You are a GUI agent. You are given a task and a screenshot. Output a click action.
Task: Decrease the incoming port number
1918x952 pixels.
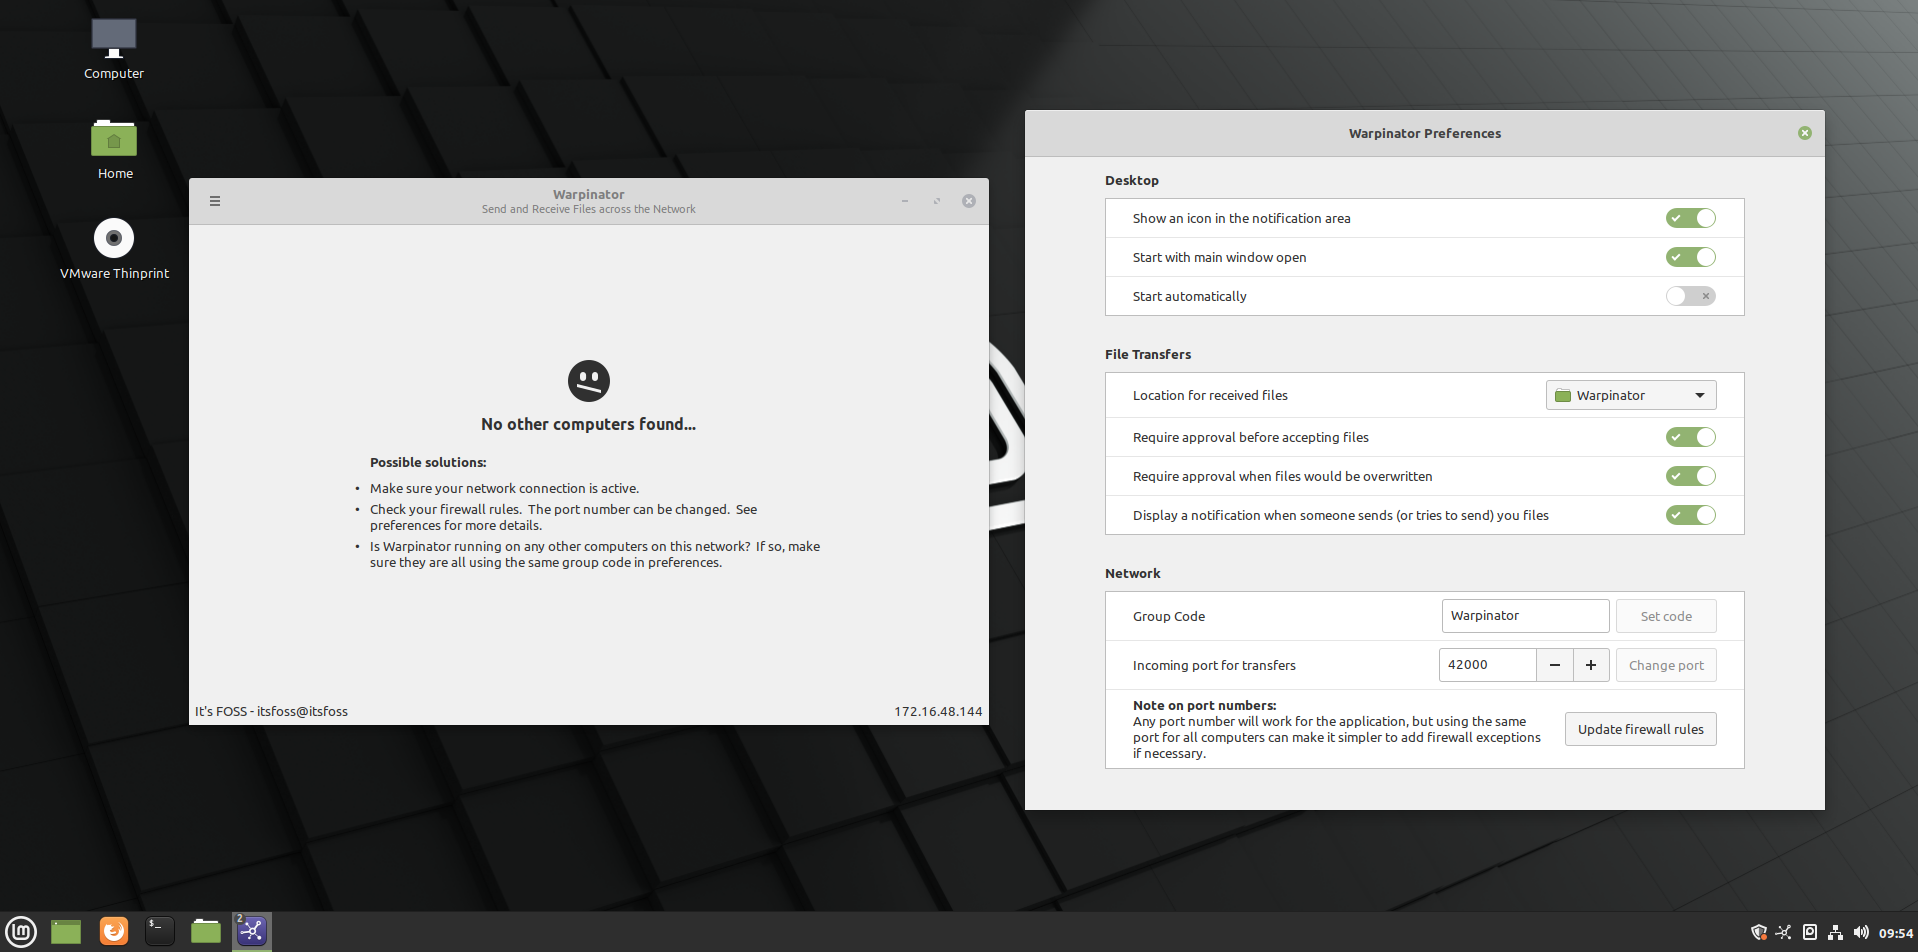(x=1555, y=665)
